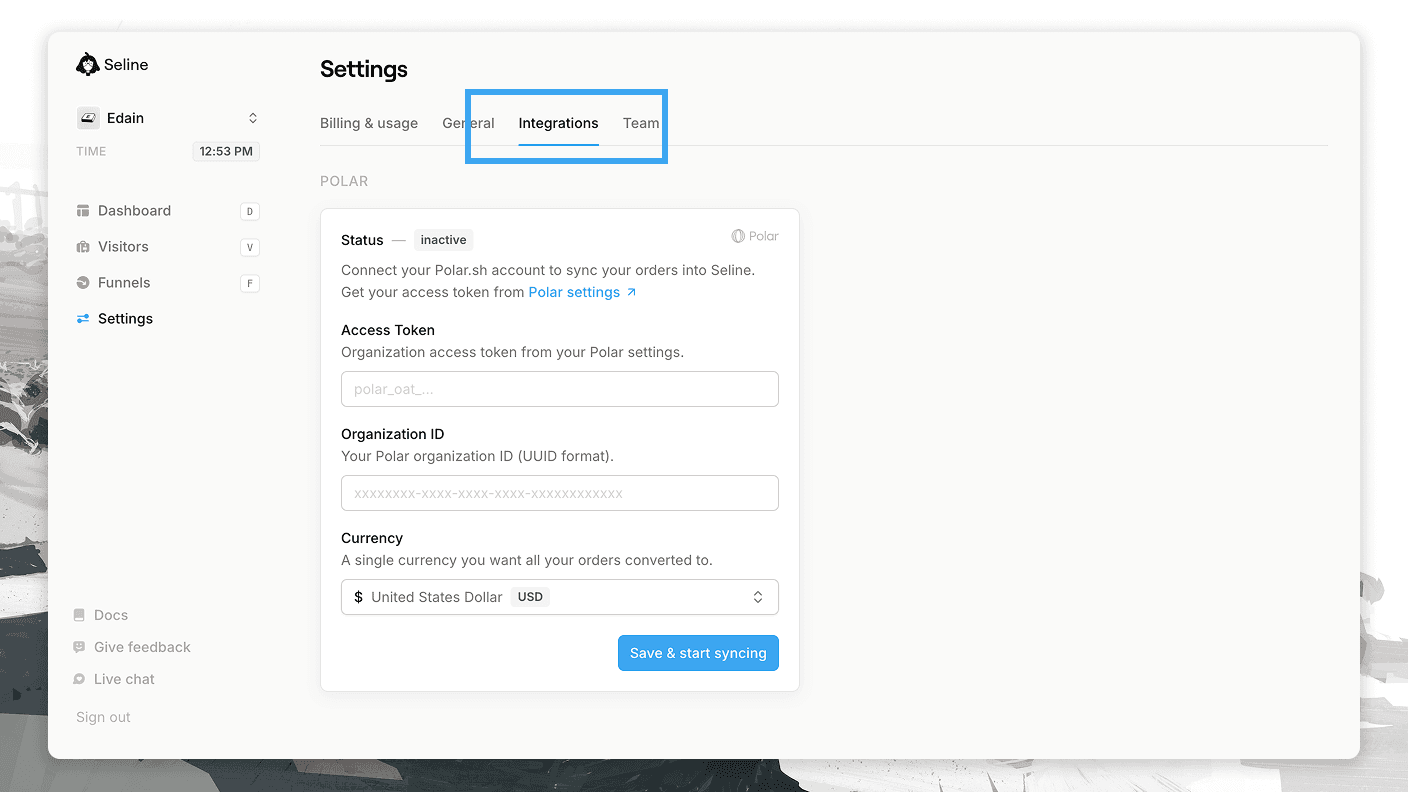Click the inactive status badge
The width and height of the screenshot is (1408, 792).
tap(443, 240)
